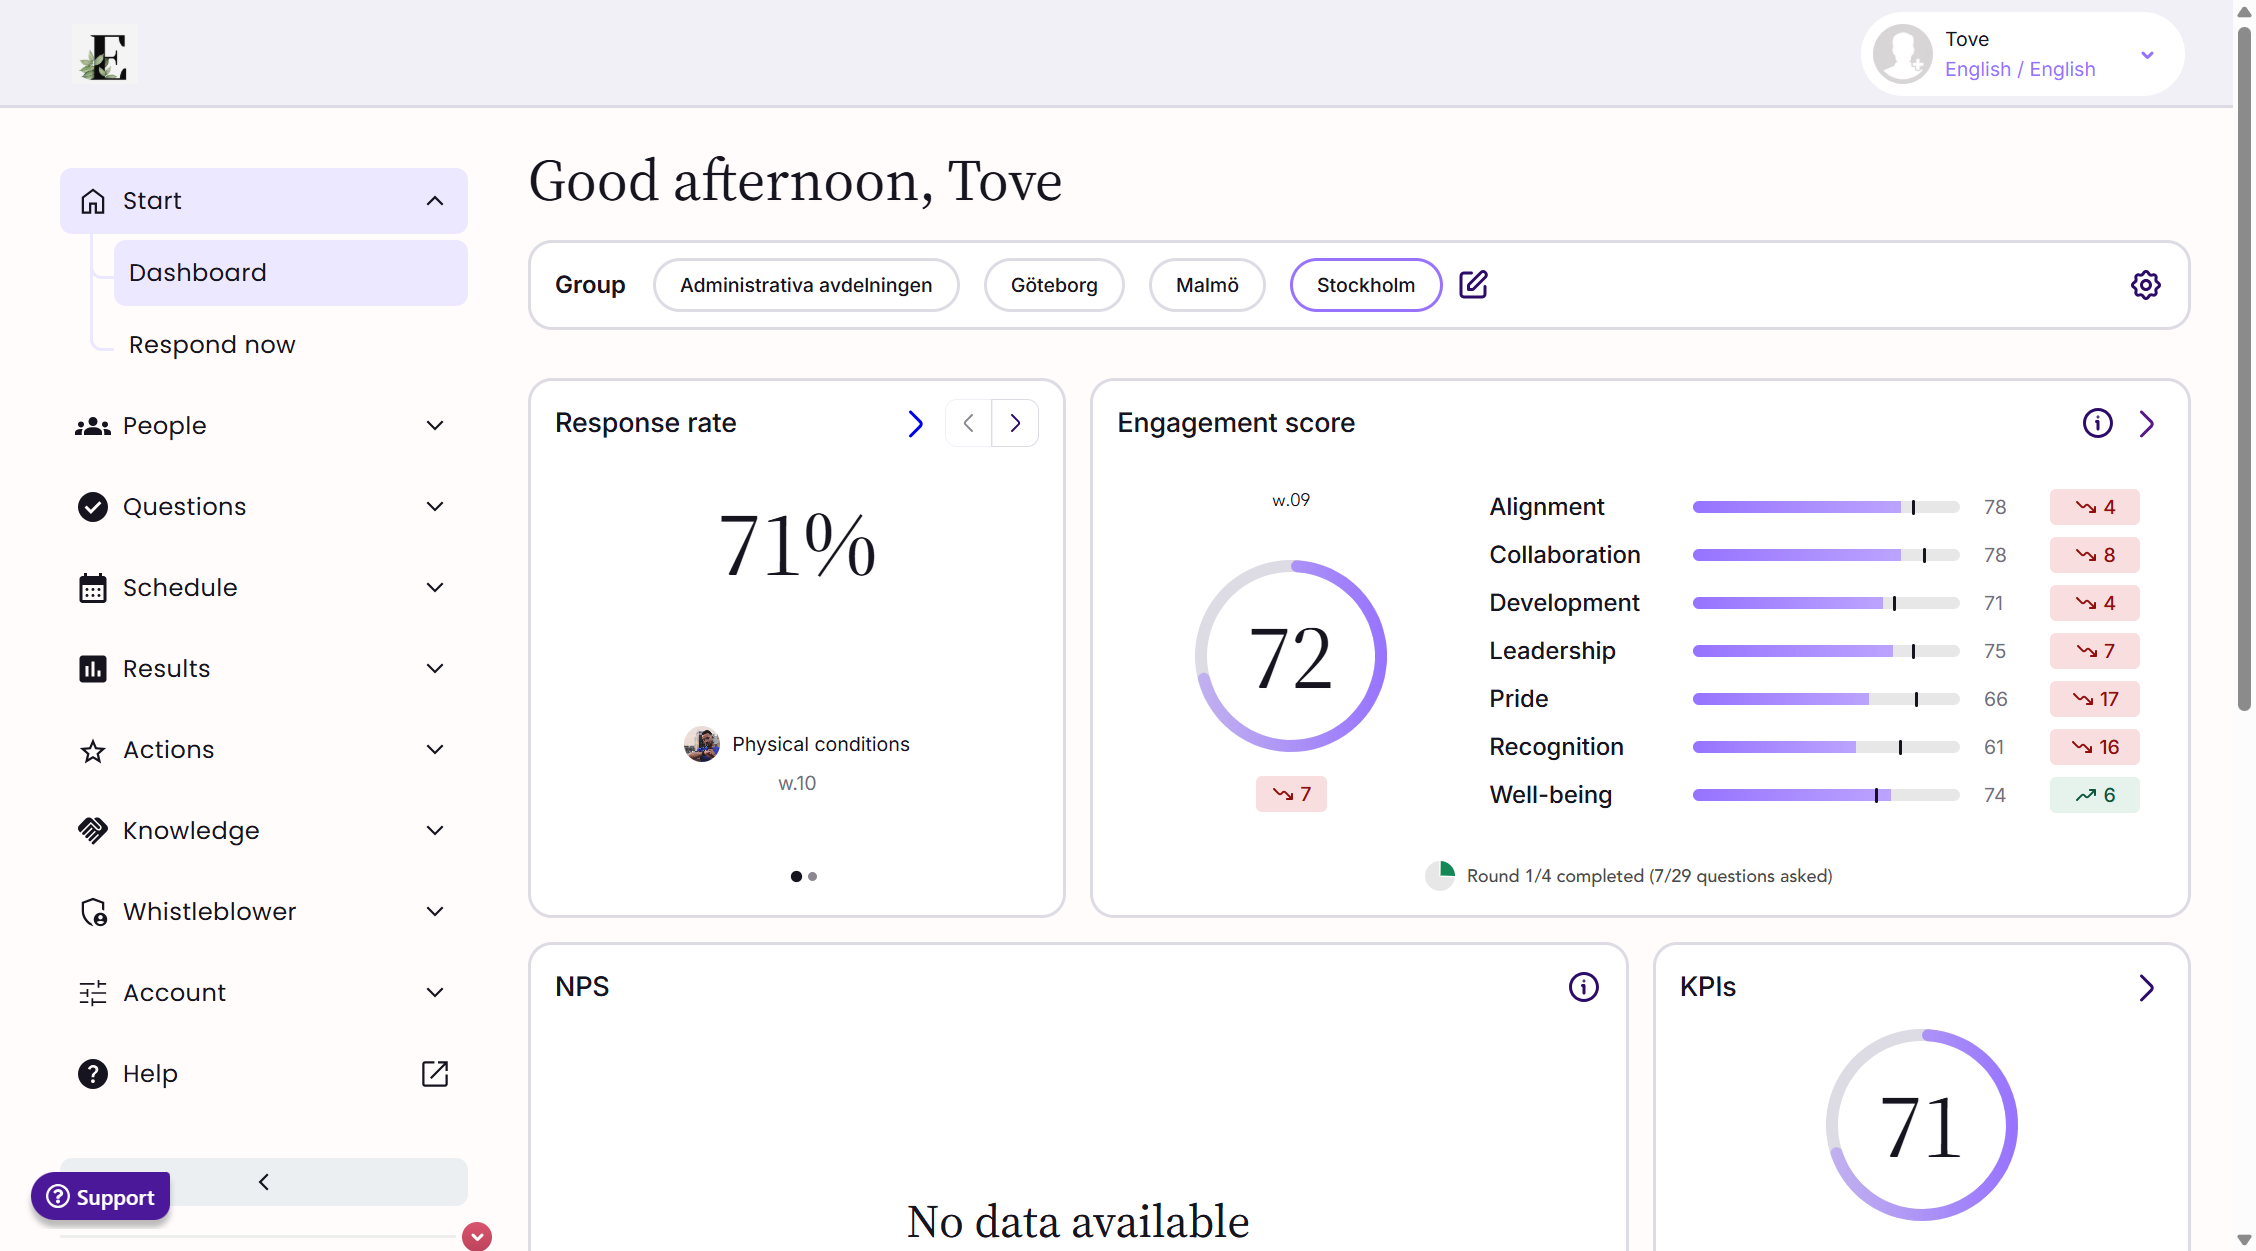Open Help external link icon

(x=435, y=1073)
